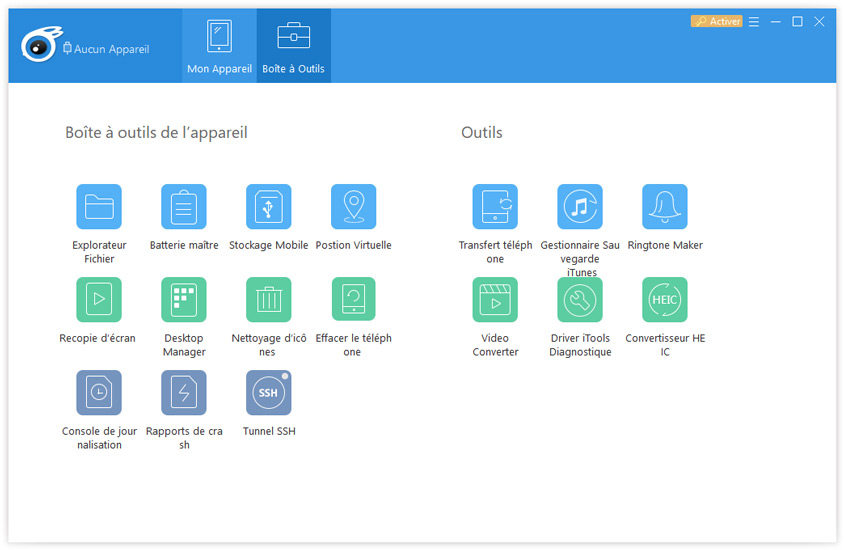
Task: Open the Video Converter tool
Action: tap(495, 300)
